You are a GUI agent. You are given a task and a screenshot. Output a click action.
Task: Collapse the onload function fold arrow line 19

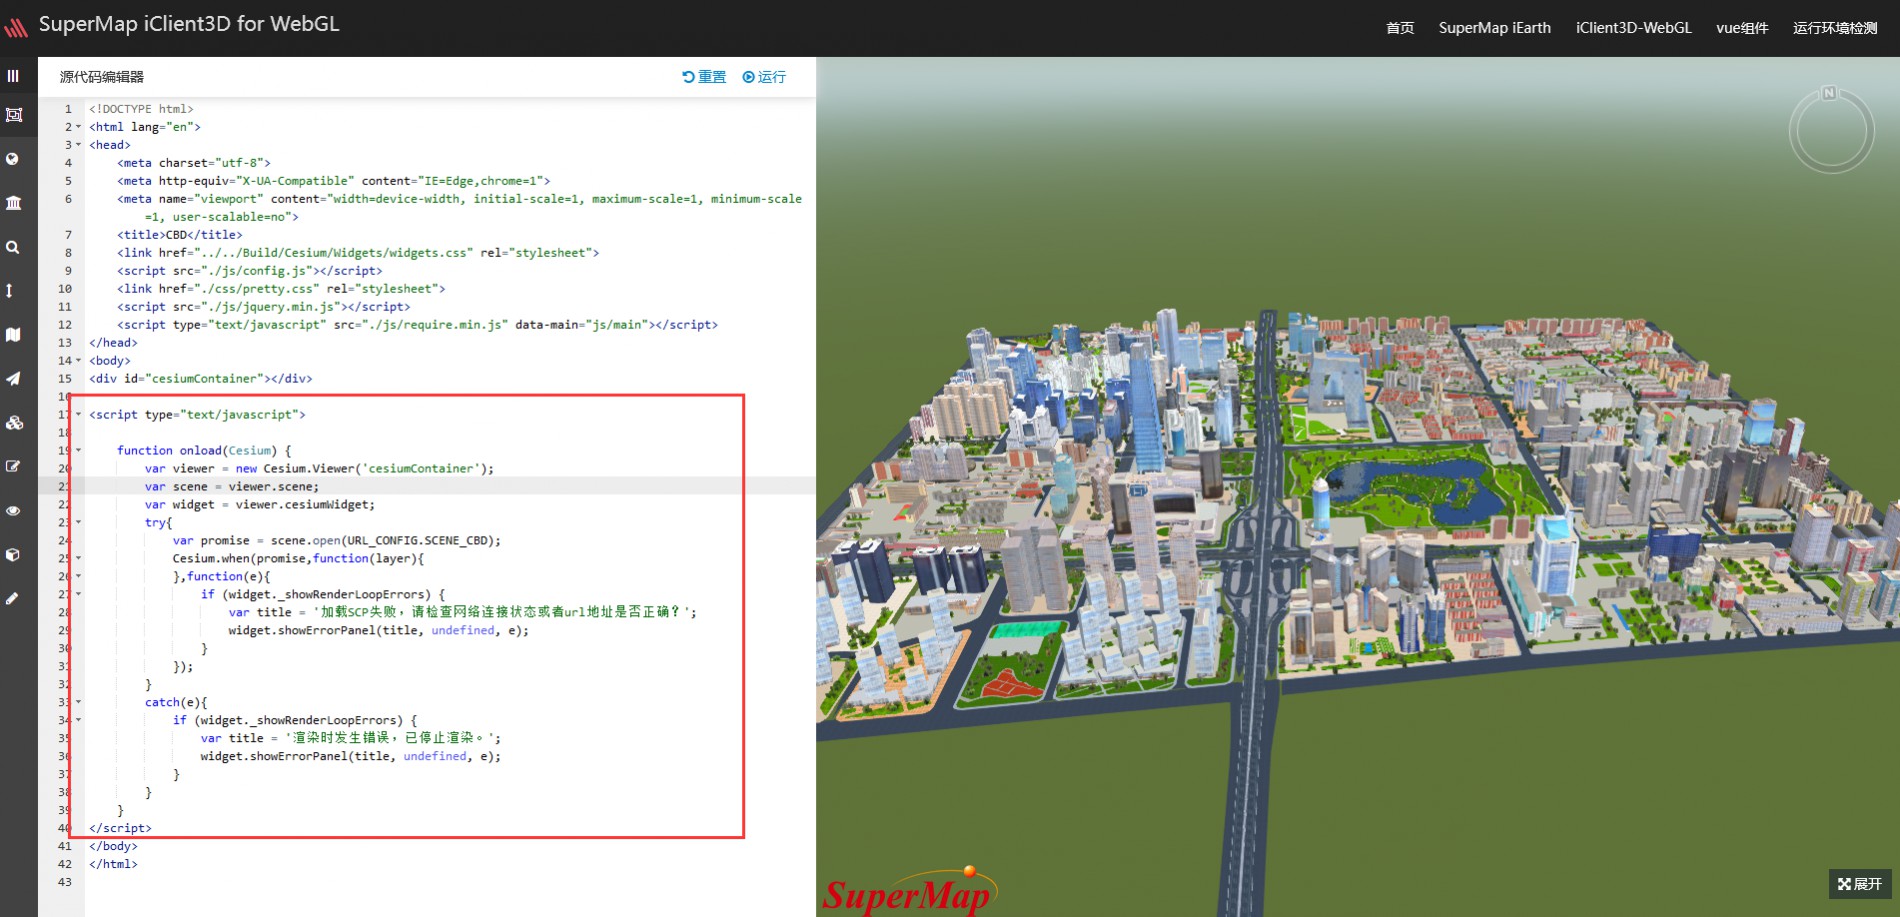tap(79, 451)
